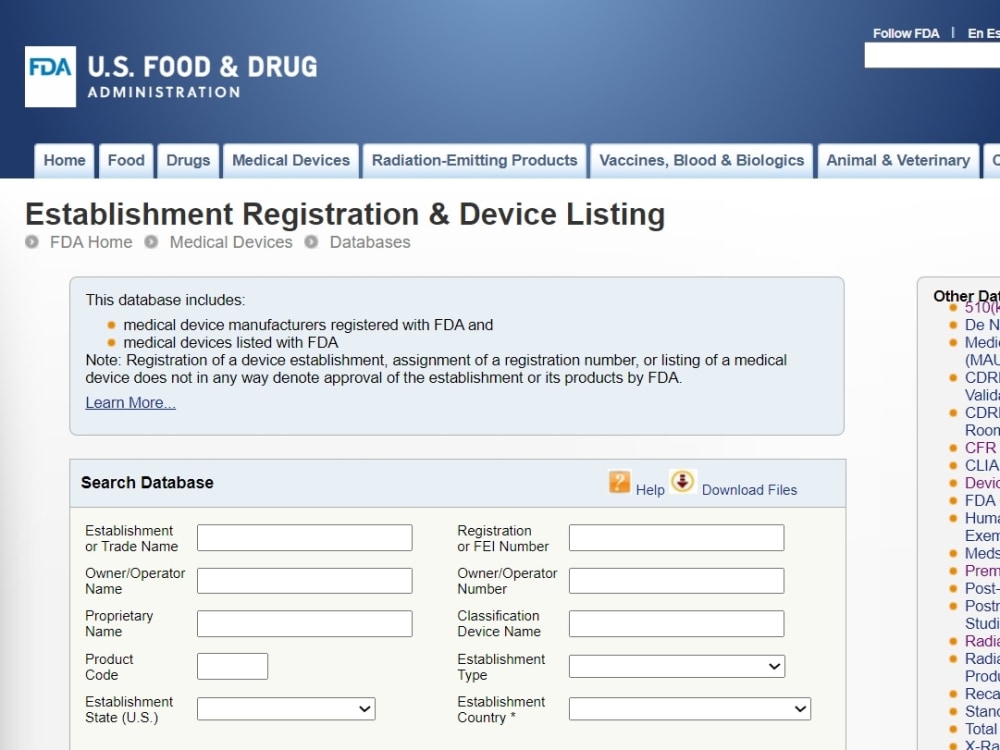Click the arrow icon before Databases breadcrumb
This screenshot has height=750, width=1000.
310,242
